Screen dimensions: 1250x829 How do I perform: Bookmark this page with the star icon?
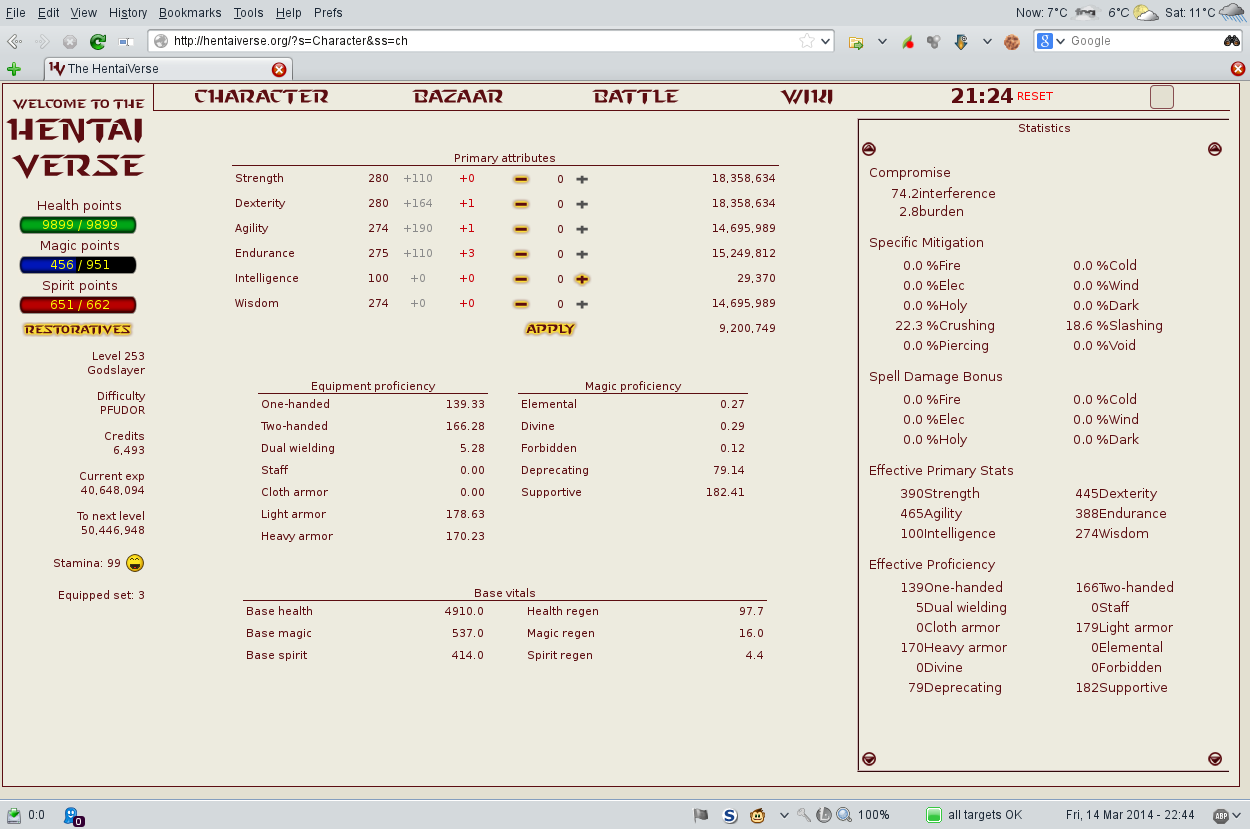tap(806, 41)
